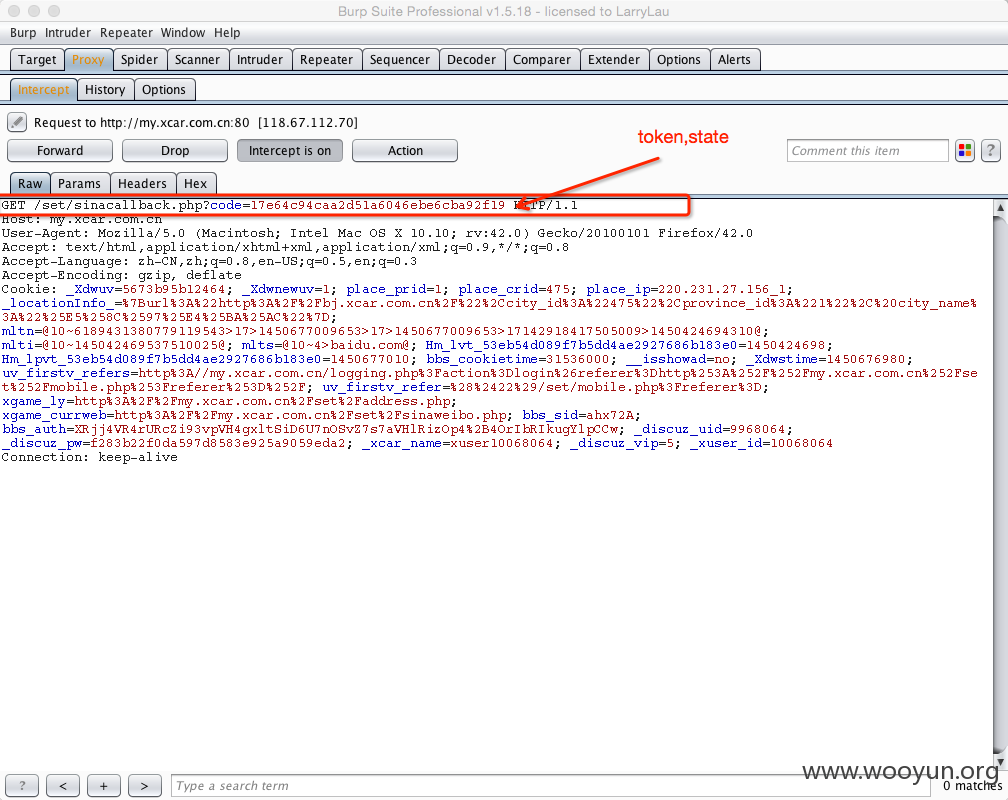The width and height of the screenshot is (1008, 800).
Task: Click the Connection: keep-alive line
Action: [89, 457]
